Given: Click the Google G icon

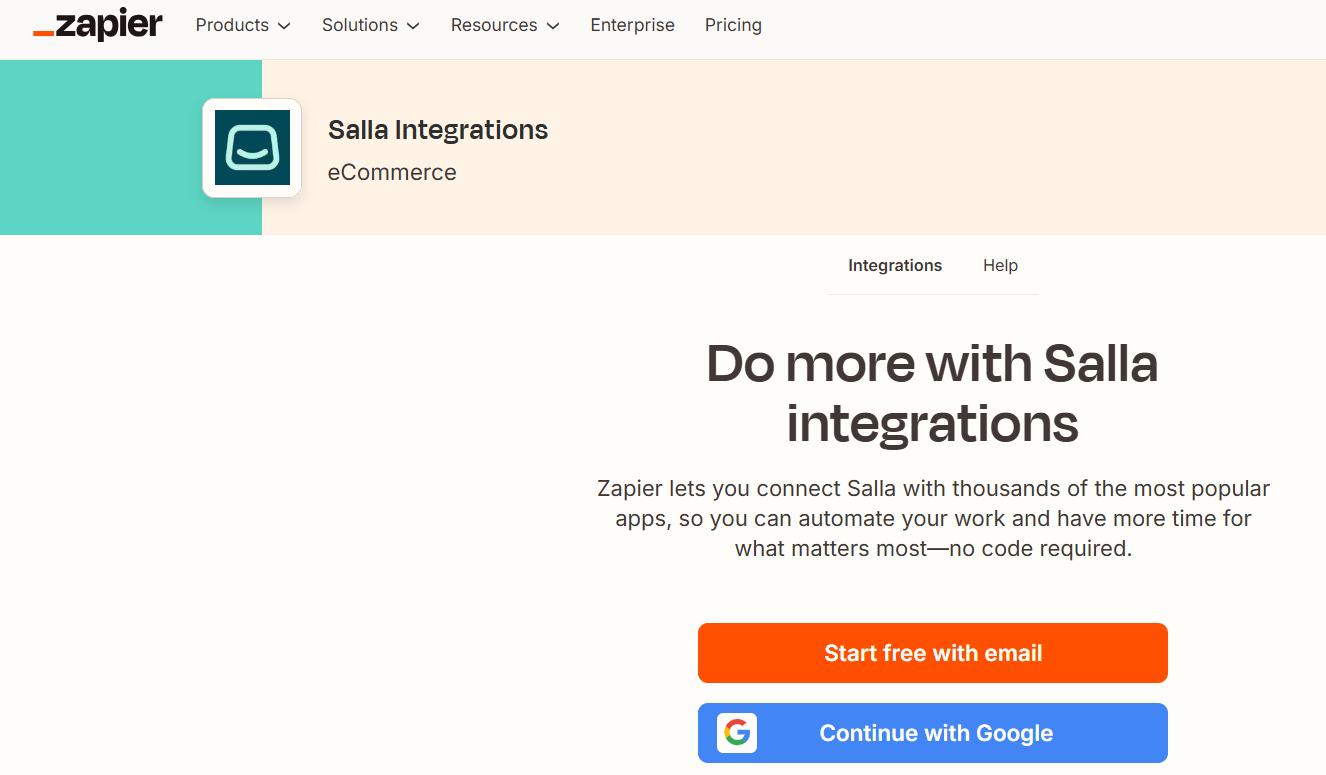Looking at the screenshot, I should [737, 733].
